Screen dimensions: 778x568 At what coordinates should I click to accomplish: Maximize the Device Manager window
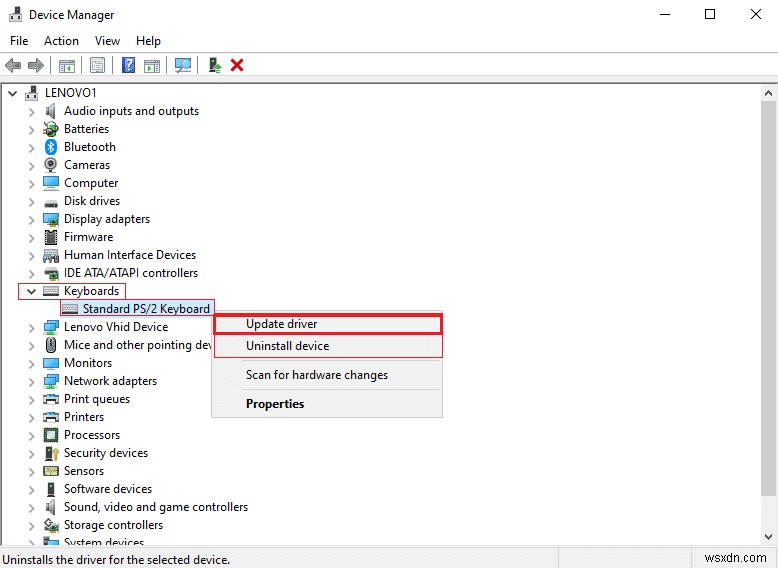click(710, 14)
